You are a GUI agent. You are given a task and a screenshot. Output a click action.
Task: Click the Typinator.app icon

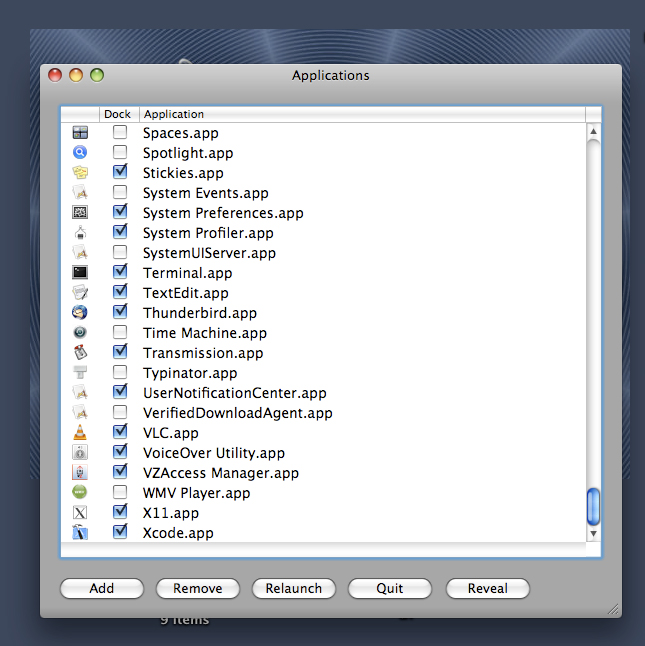pyautogui.click(x=80, y=372)
